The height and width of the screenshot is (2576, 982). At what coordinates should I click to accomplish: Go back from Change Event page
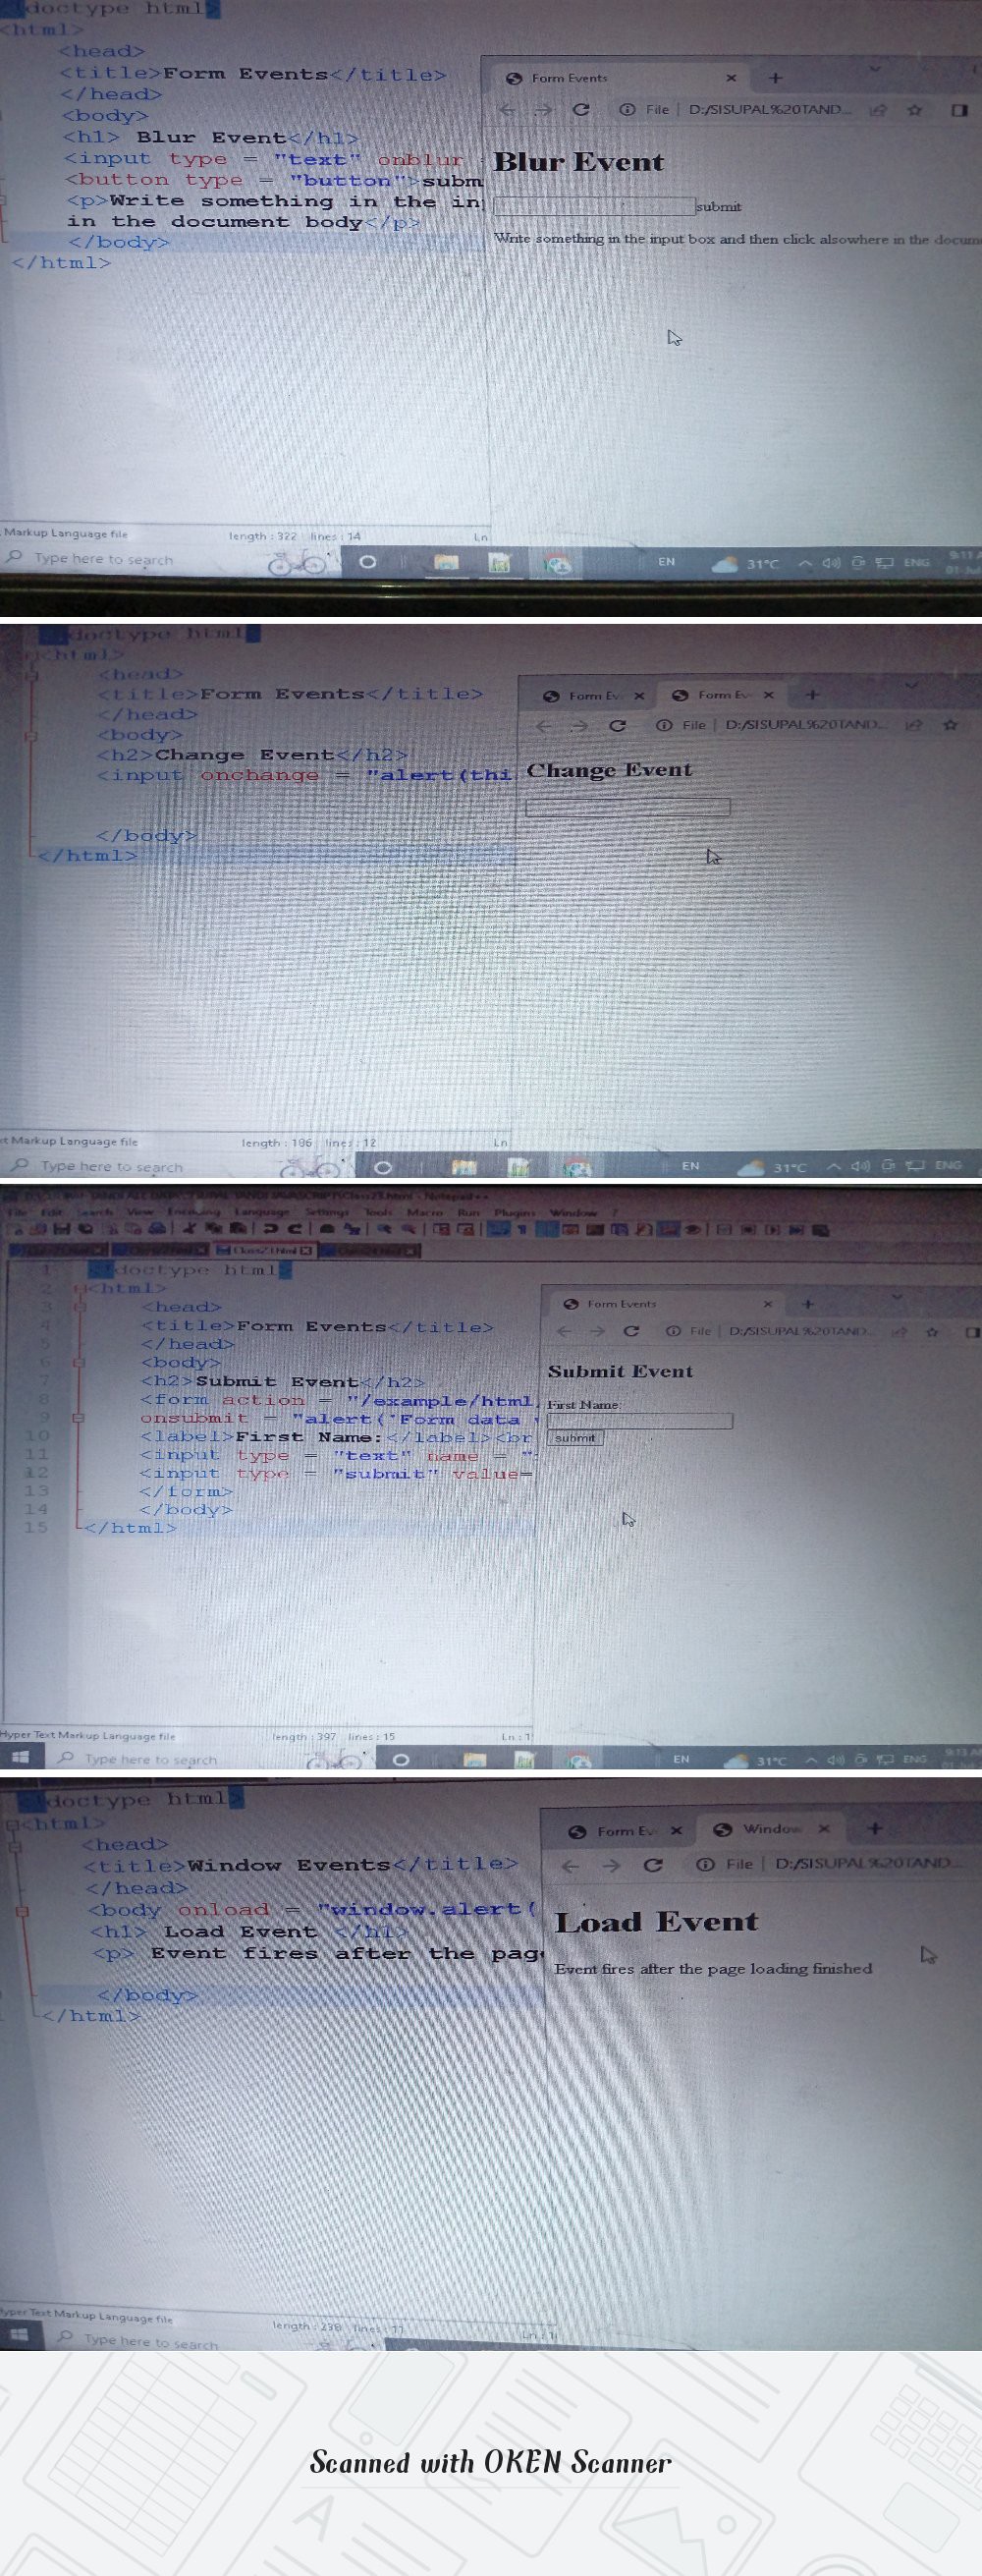click(543, 725)
